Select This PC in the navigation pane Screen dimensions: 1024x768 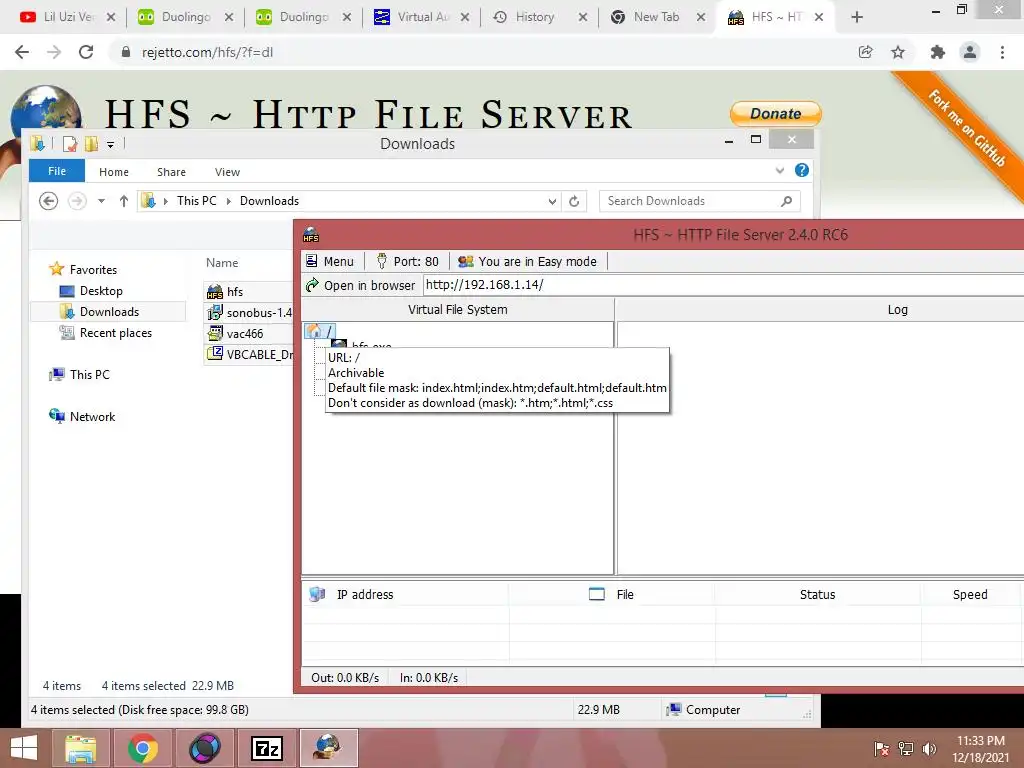80,374
